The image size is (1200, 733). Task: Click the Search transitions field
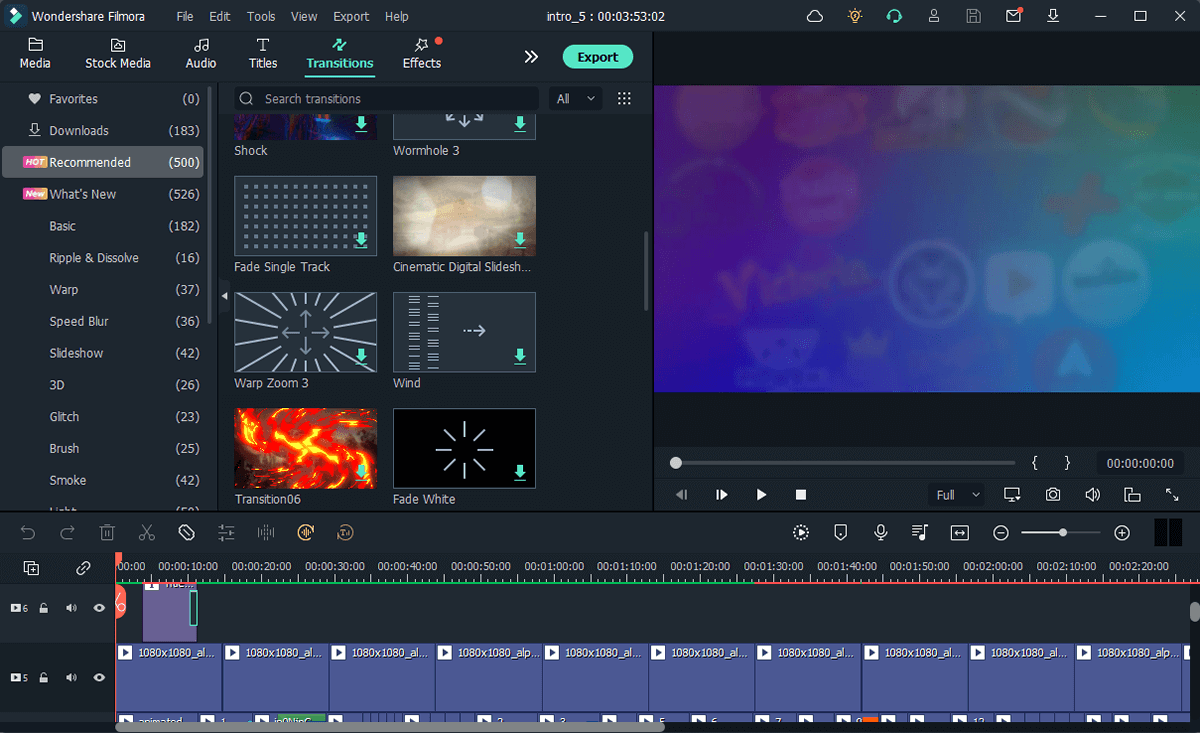(x=386, y=98)
